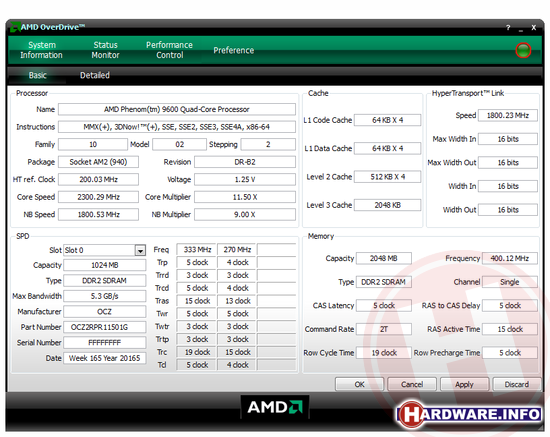Screen dimensions: 550x437
Task: Click the Cancel button
Action: 412,384
